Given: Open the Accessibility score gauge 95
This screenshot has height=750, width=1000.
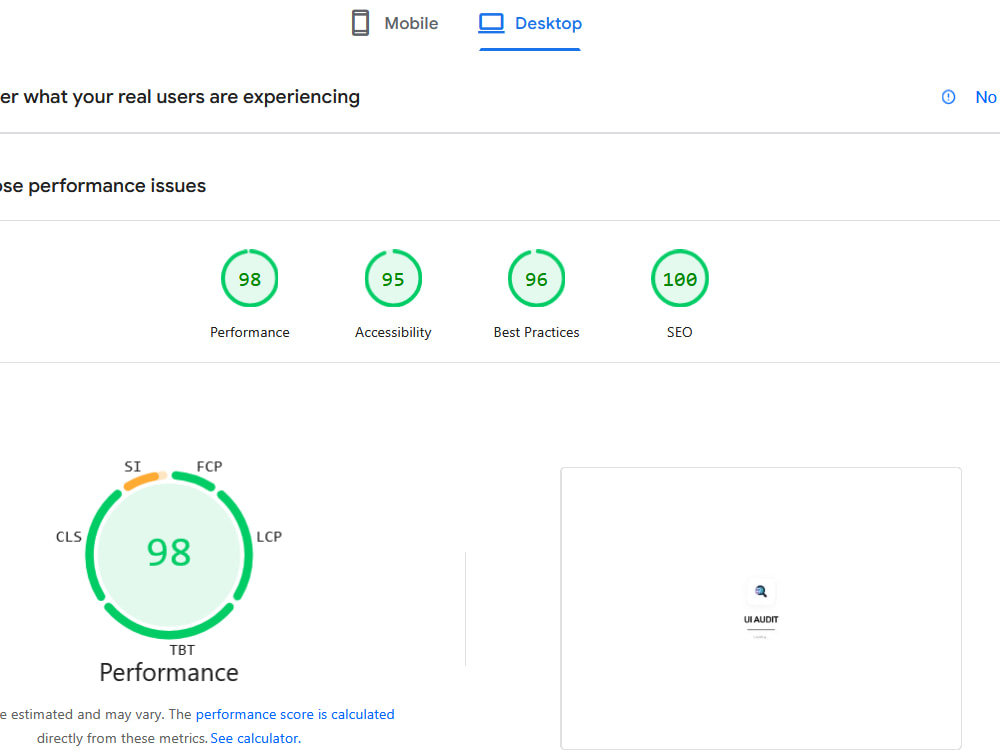Looking at the screenshot, I should [393, 279].
